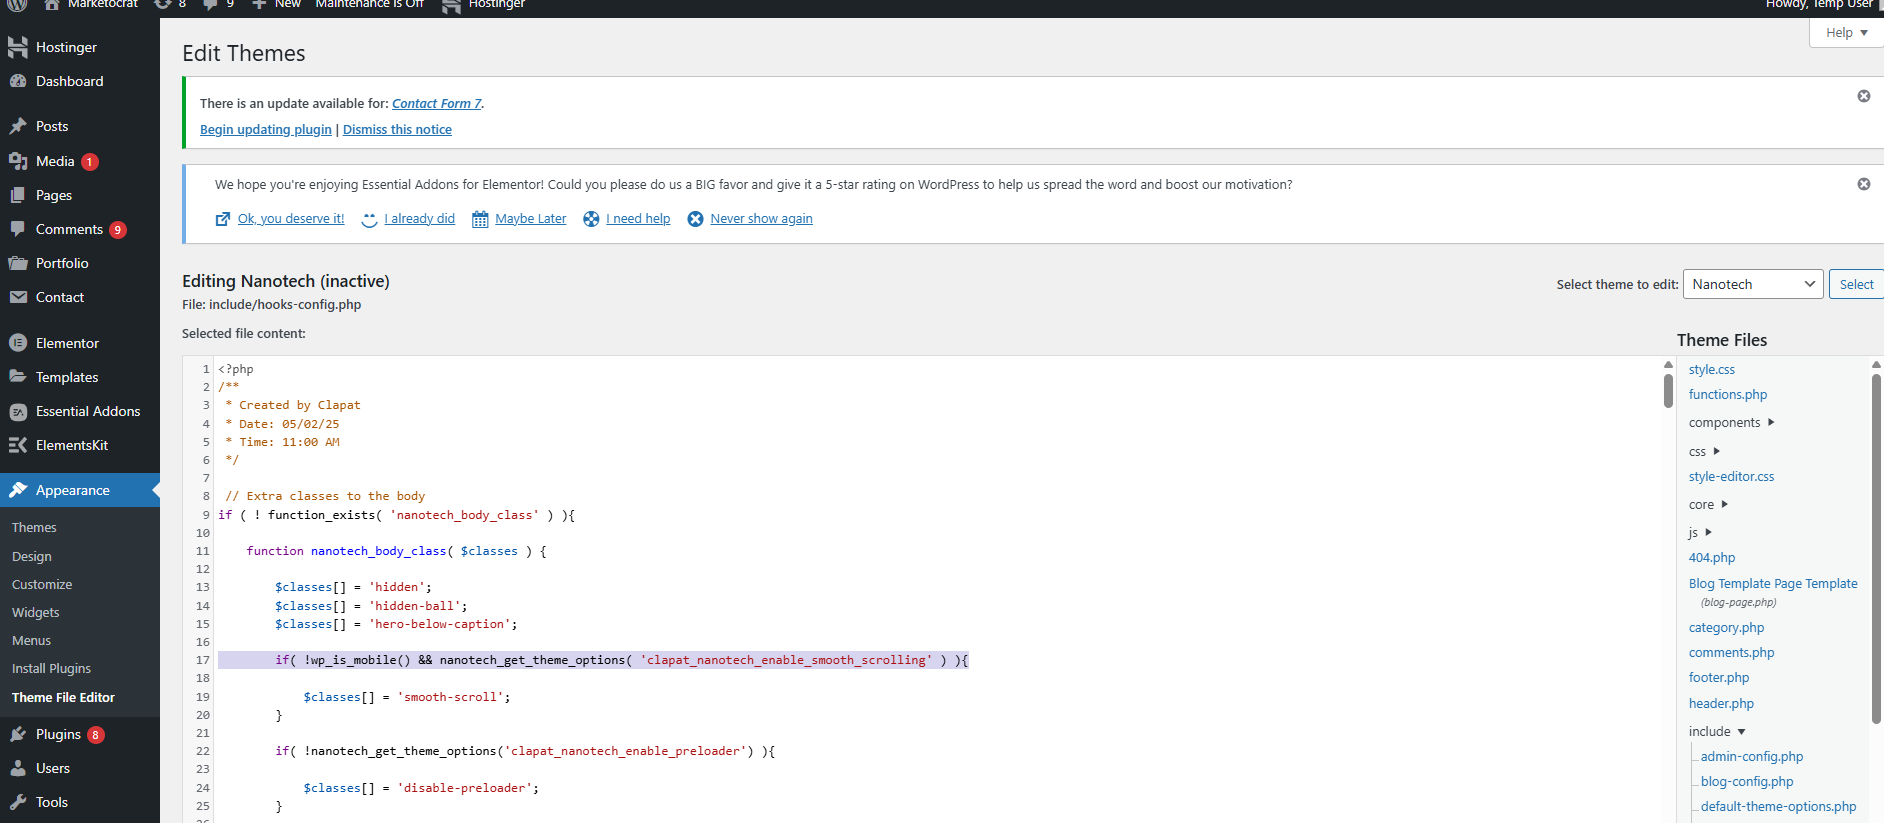The height and width of the screenshot is (823, 1884).
Task: Go to the Widgets submenu item
Action: (x=36, y=612)
